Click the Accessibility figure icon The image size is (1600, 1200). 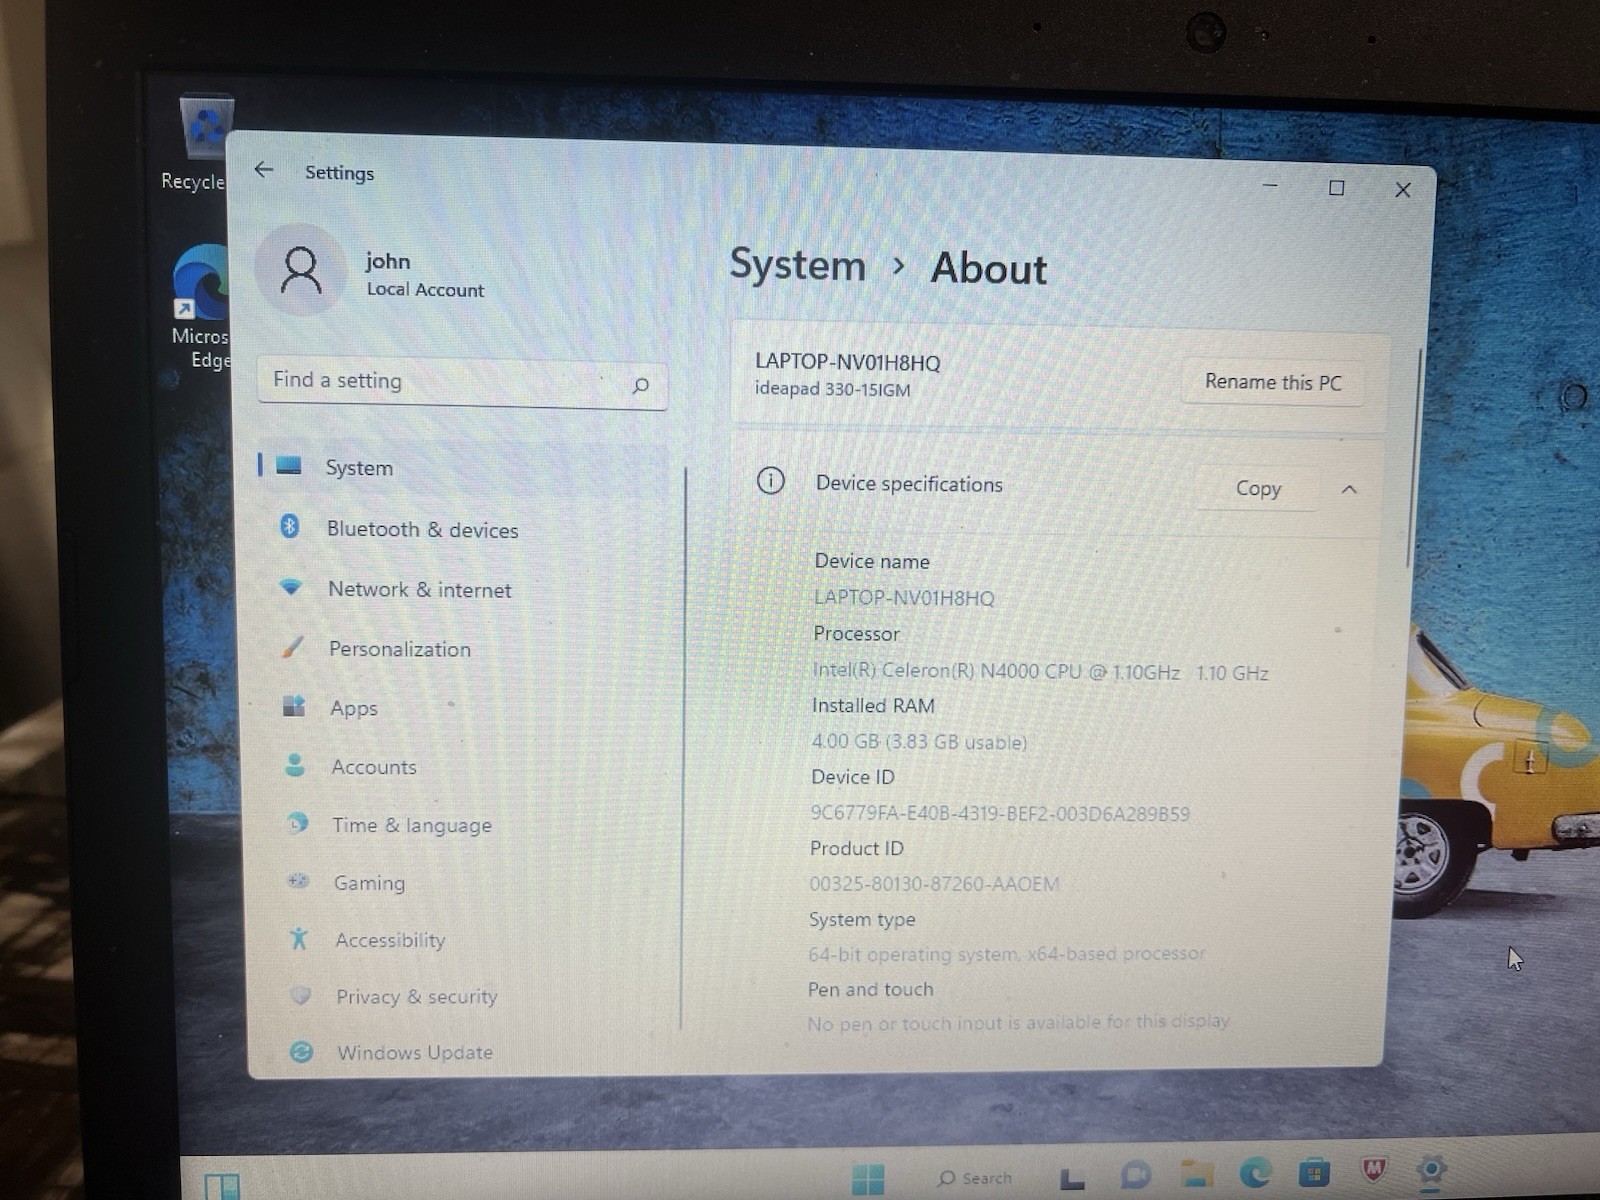point(299,938)
